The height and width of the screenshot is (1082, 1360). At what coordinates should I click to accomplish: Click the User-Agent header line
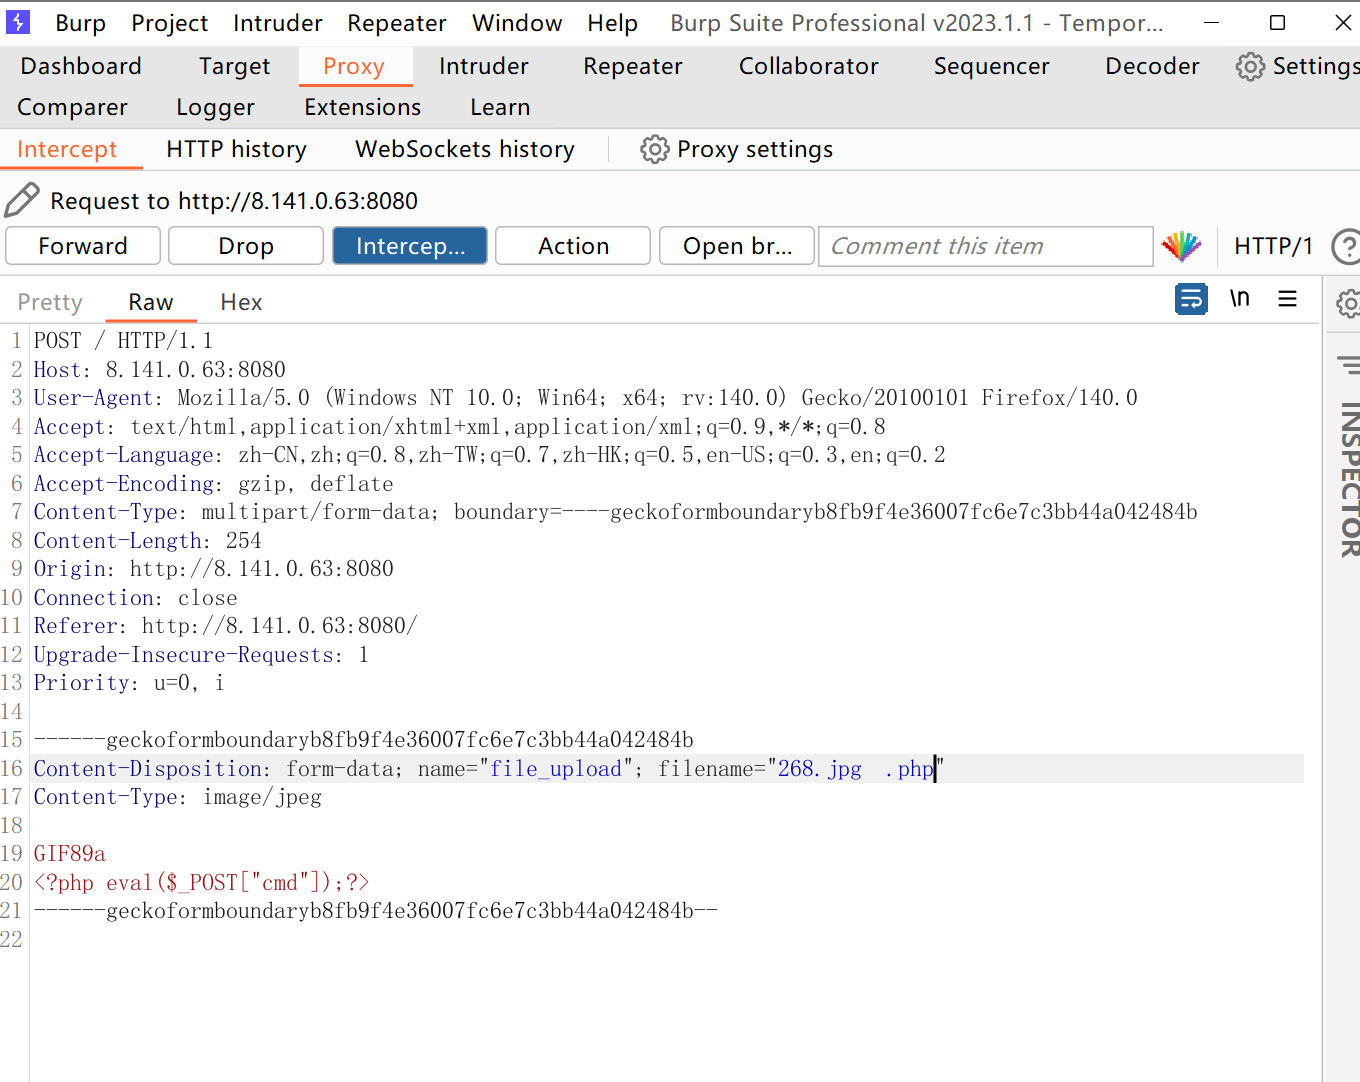tap(586, 398)
